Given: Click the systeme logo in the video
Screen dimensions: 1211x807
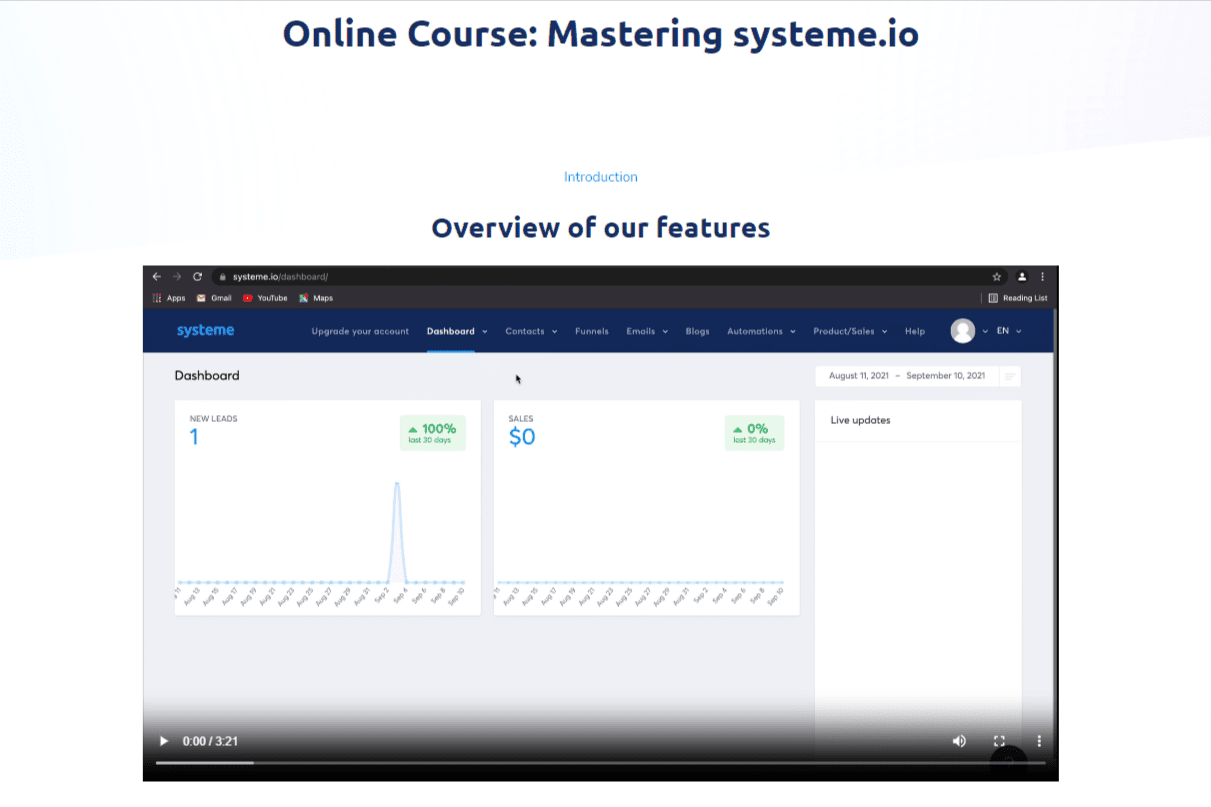Looking at the screenshot, I should 205,331.
